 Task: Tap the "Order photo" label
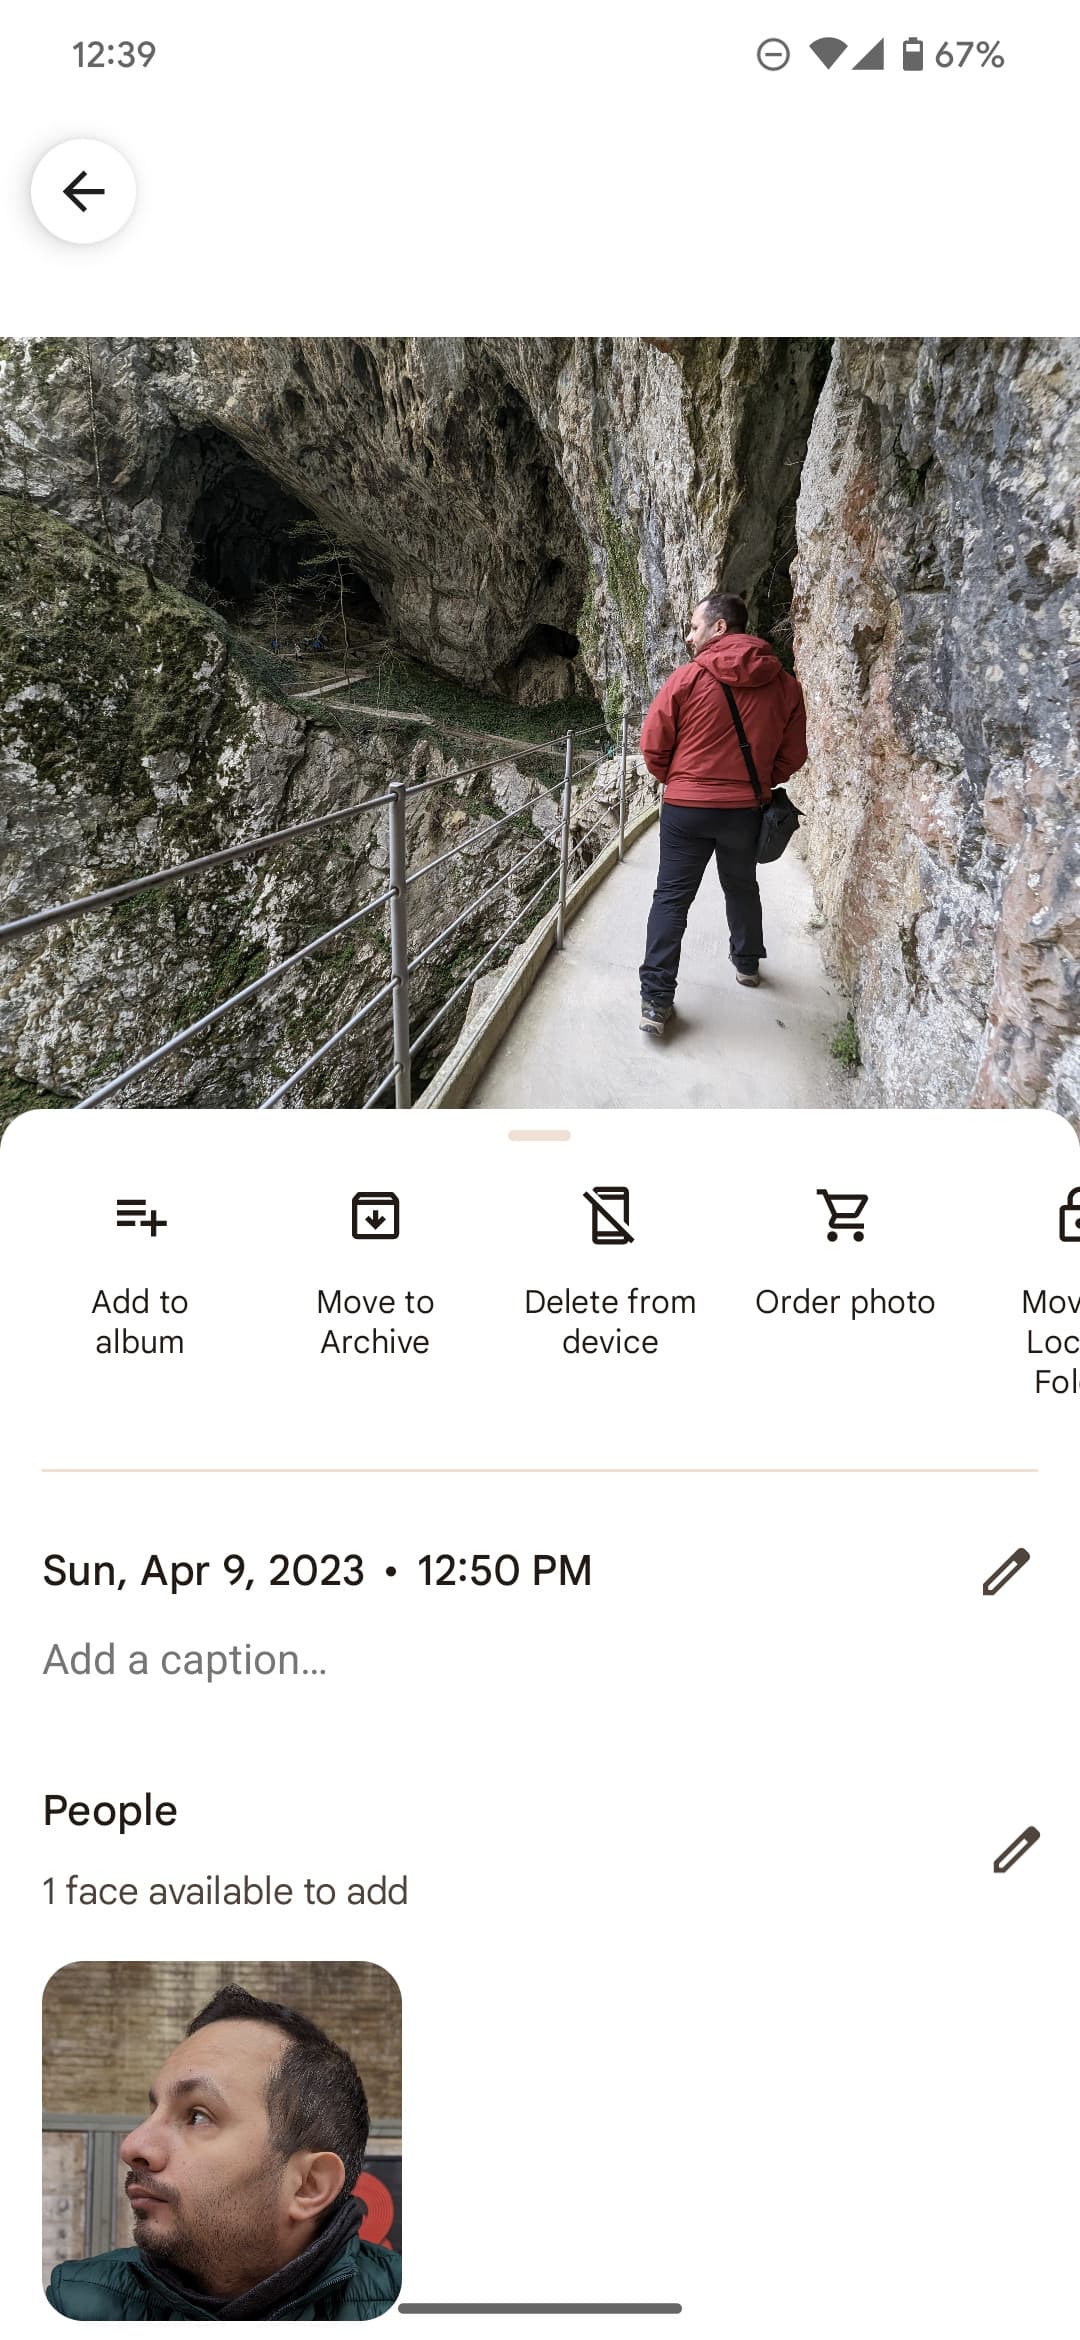click(845, 1302)
